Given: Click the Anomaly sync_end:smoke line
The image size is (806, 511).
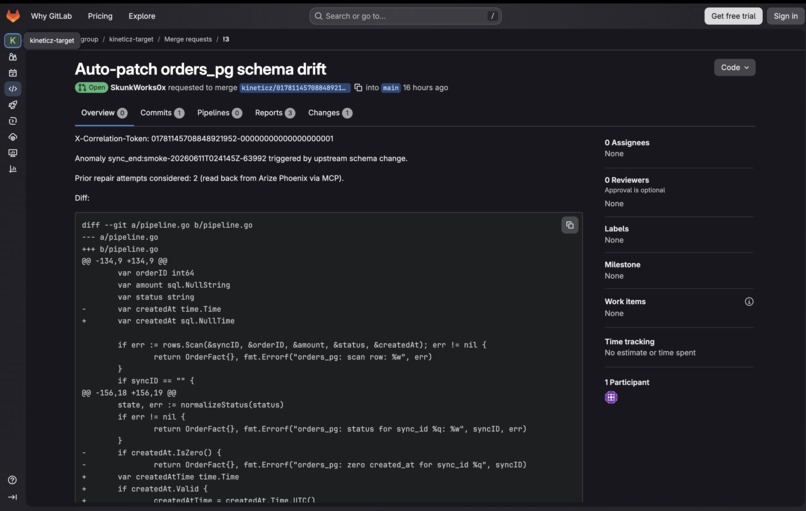Looking at the screenshot, I should [x=241, y=158].
